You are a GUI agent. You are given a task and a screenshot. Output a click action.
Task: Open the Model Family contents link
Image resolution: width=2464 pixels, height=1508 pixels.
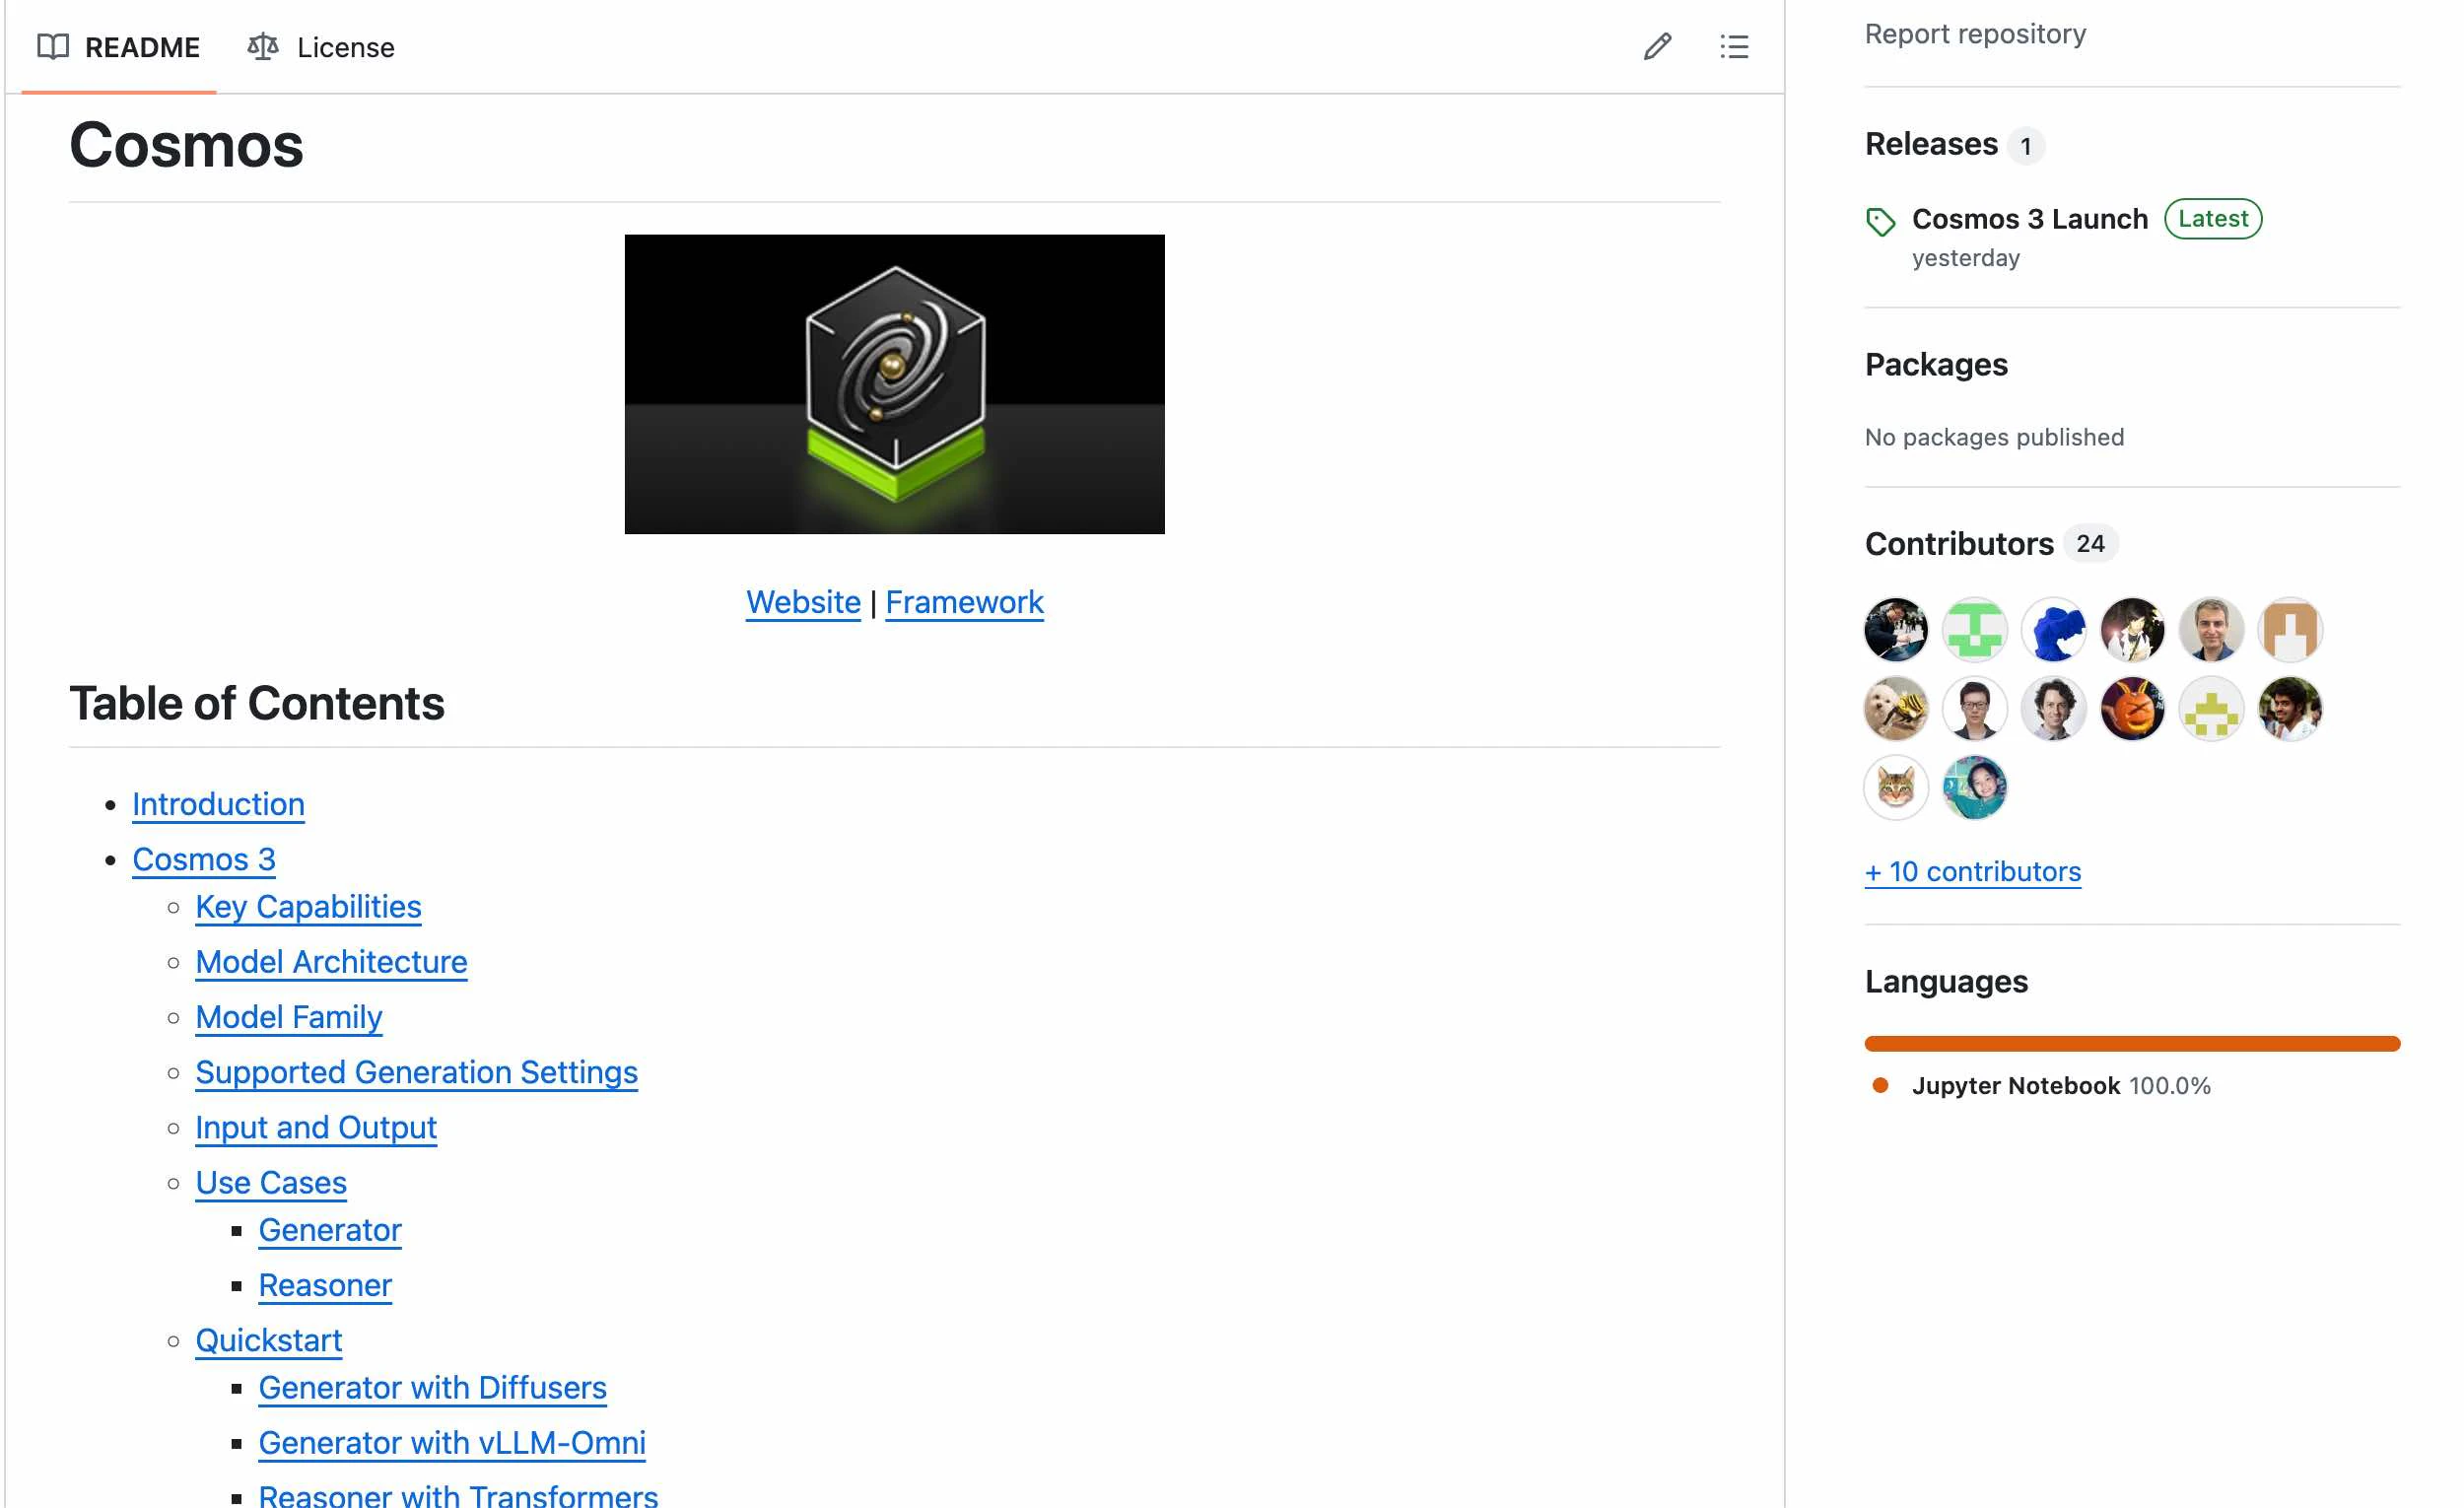[x=289, y=1017]
